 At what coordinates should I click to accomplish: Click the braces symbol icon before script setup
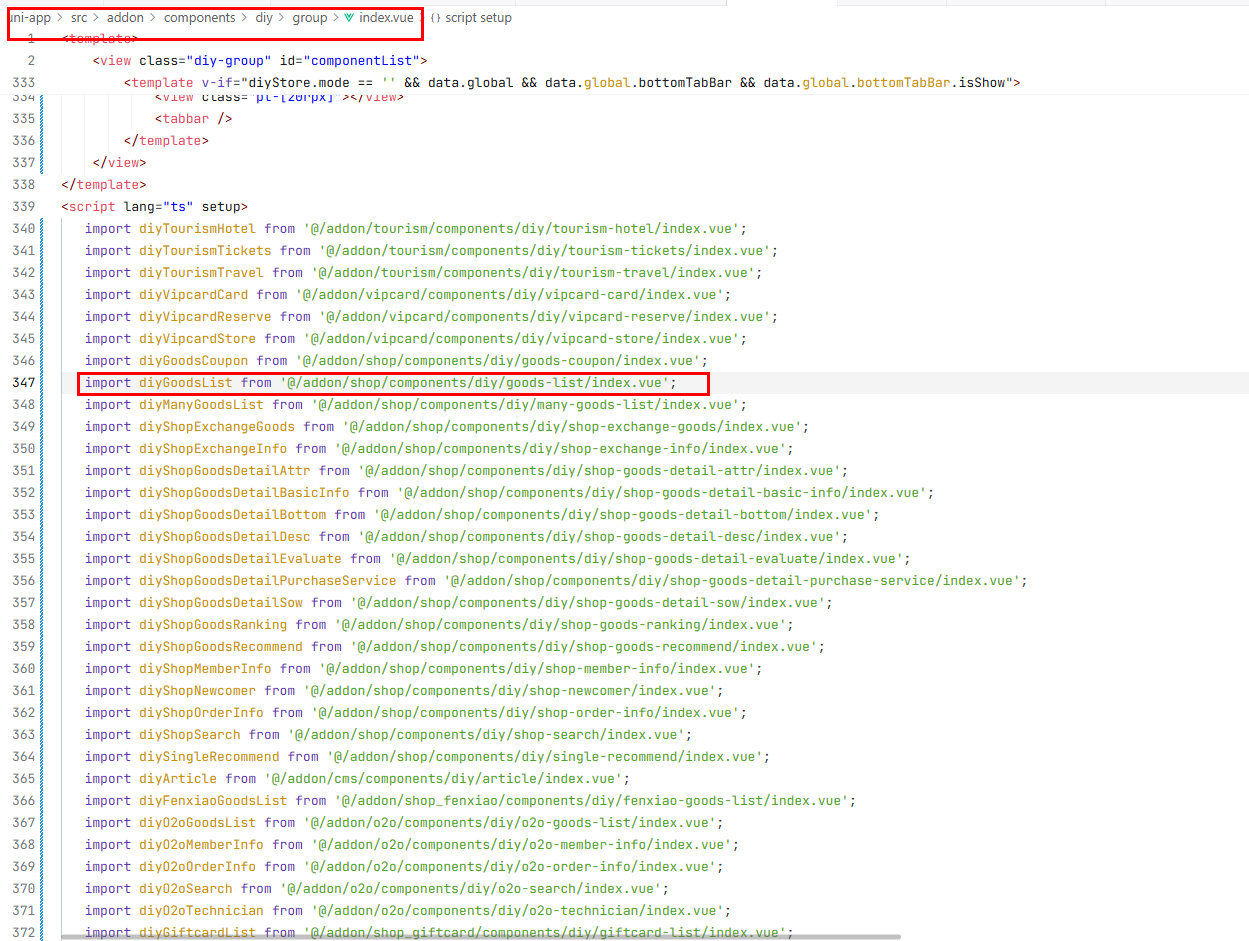[x=435, y=18]
